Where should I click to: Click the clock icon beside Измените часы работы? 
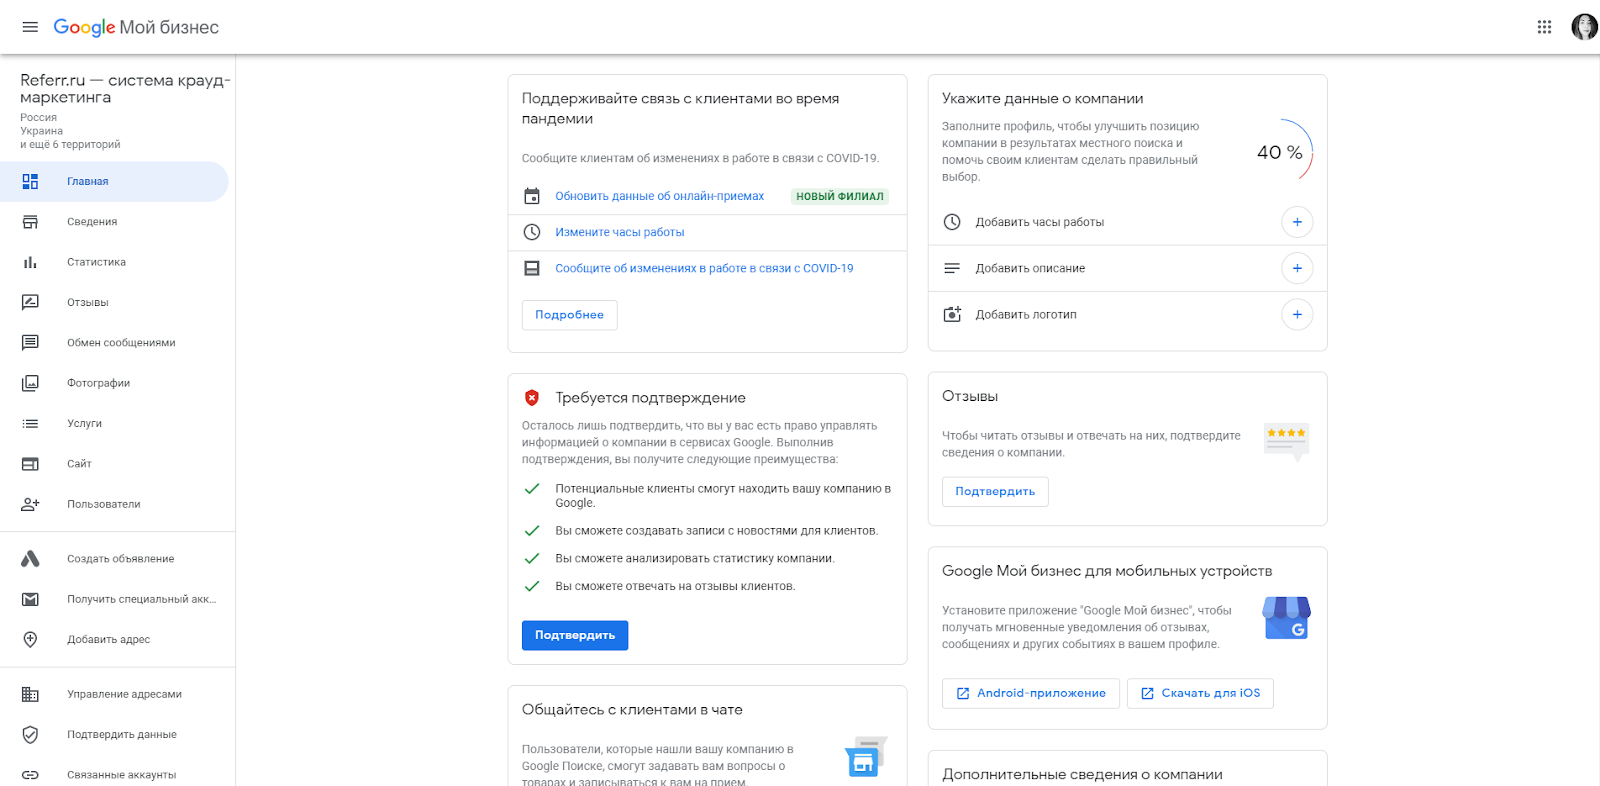[x=532, y=232]
